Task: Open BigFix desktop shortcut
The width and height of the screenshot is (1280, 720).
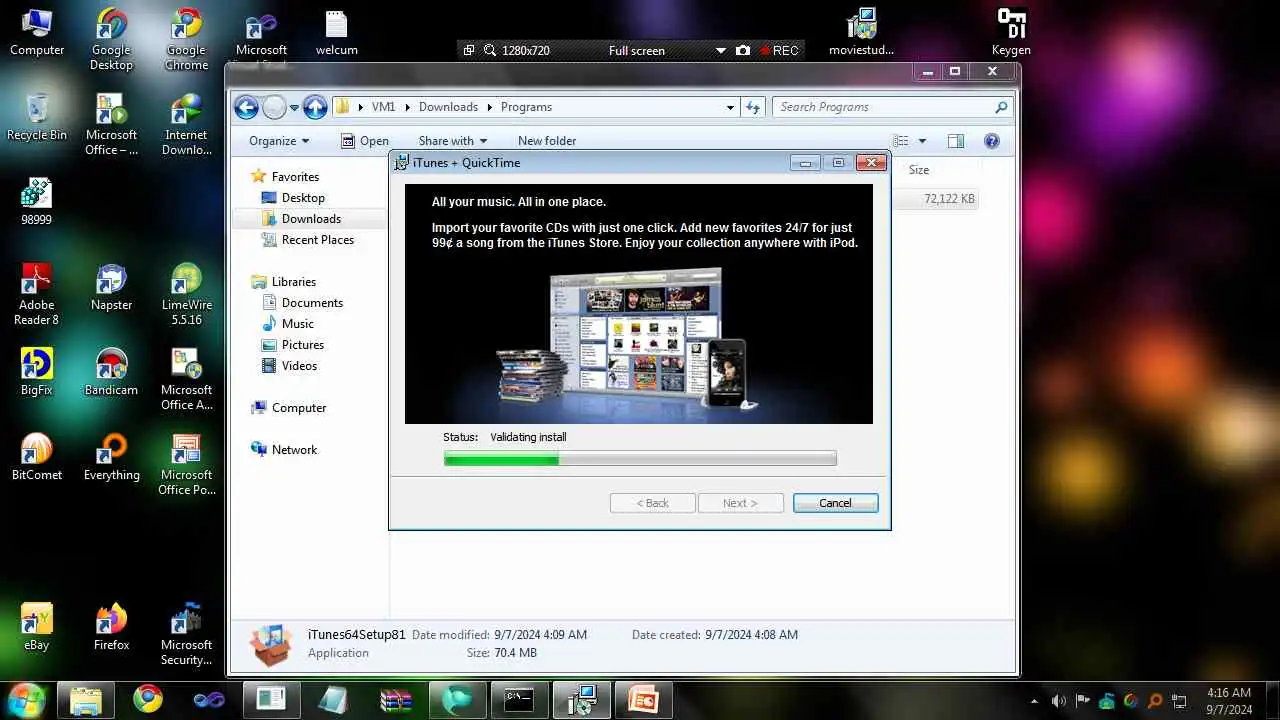Action: coord(37,373)
